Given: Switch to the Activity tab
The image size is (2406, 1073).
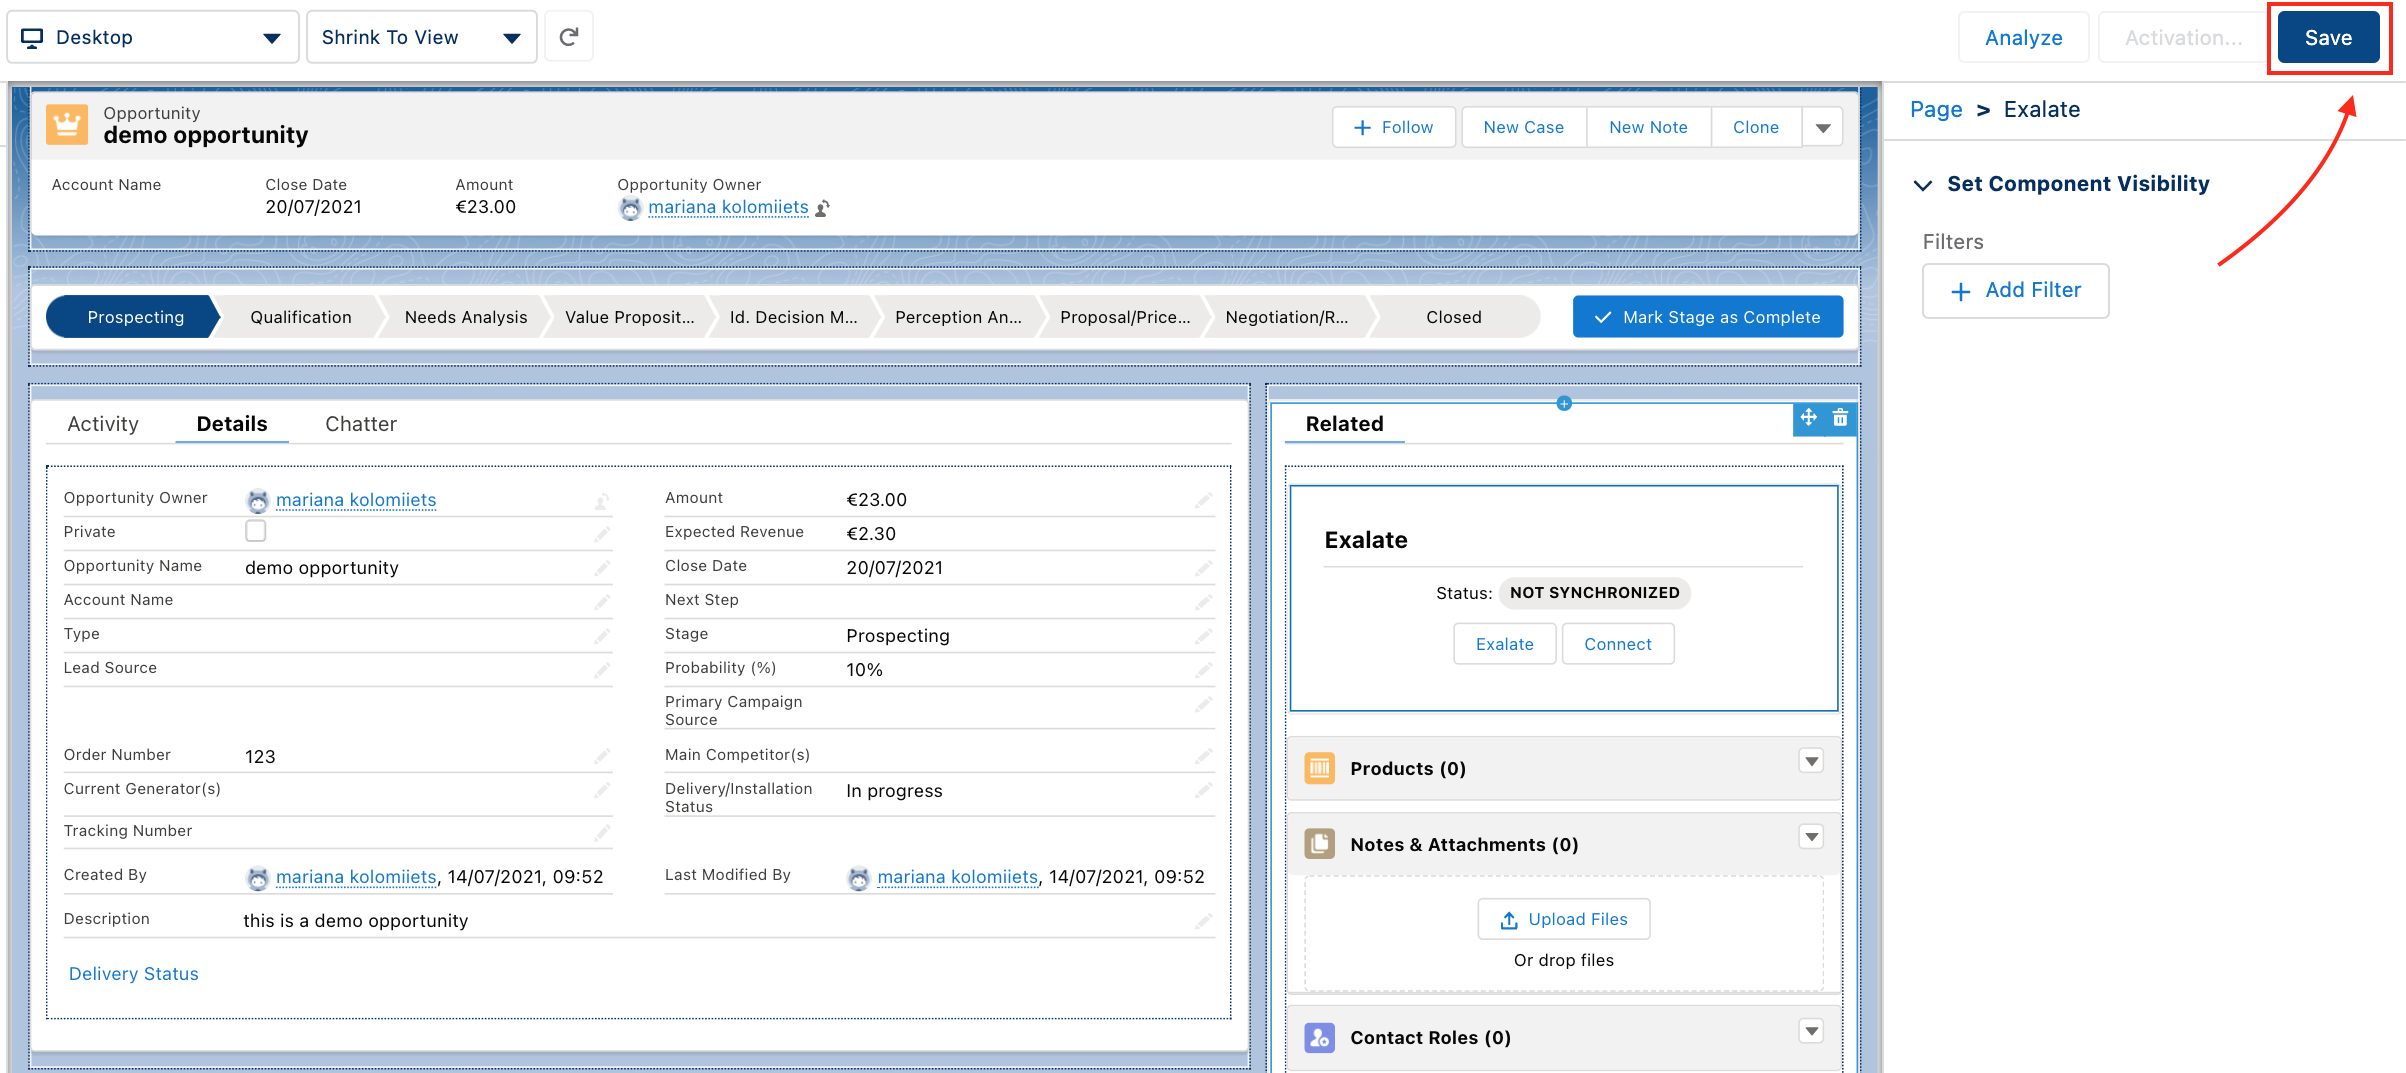Looking at the screenshot, I should coord(103,424).
